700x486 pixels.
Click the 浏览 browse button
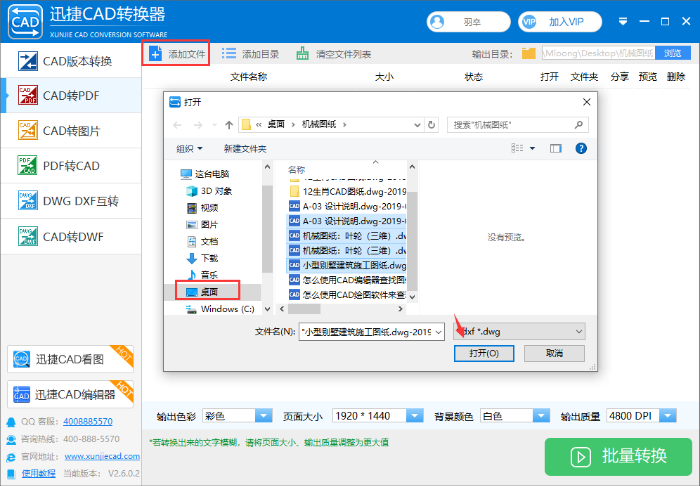[x=672, y=54]
